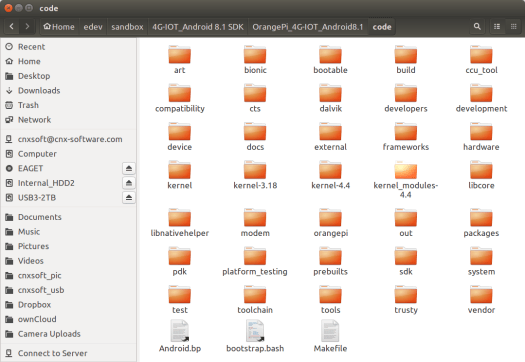Navigate to the sandbox path segment

pyautogui.click(x=127, y=27)
